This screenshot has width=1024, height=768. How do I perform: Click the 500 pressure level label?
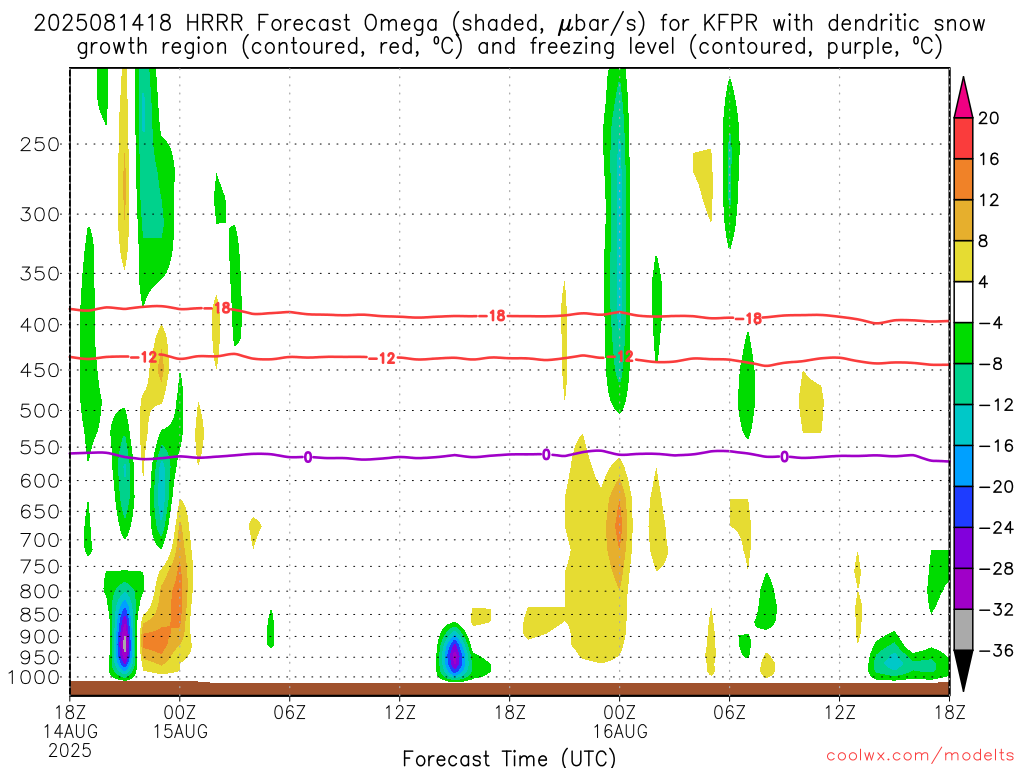point(40,411)
